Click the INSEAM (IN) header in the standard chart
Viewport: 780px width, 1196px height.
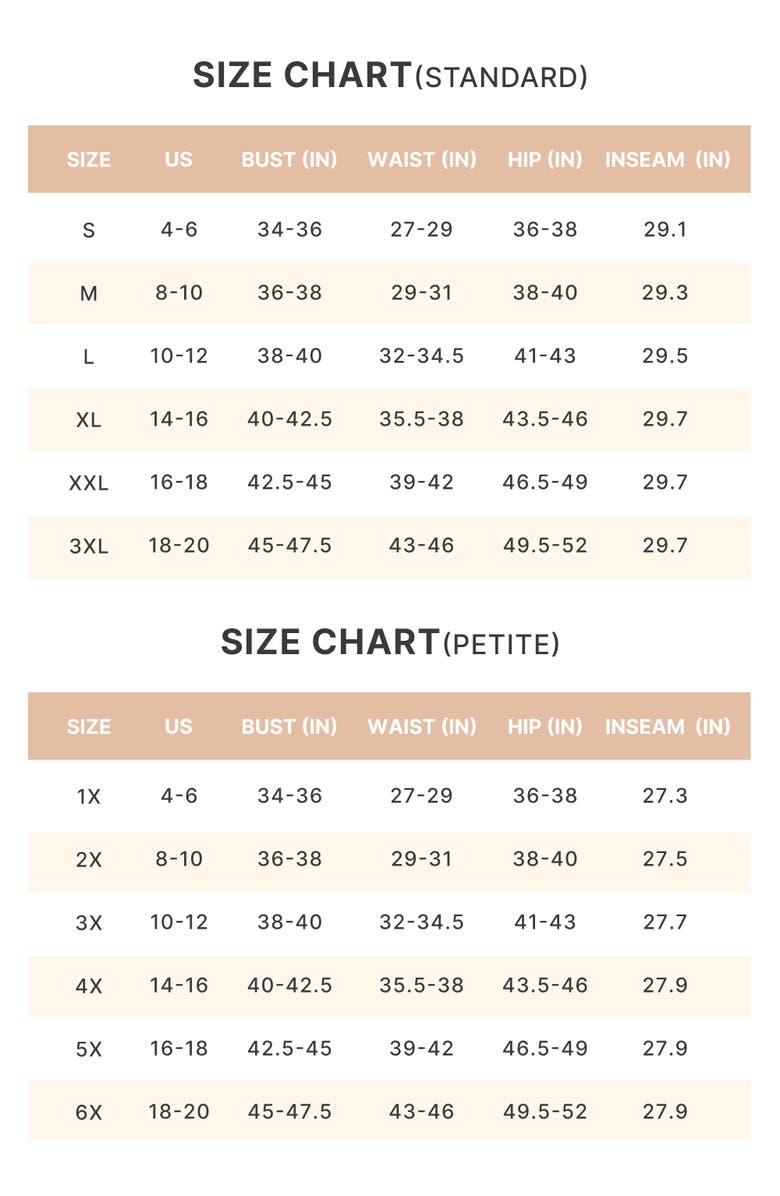[x=667, y=159]
